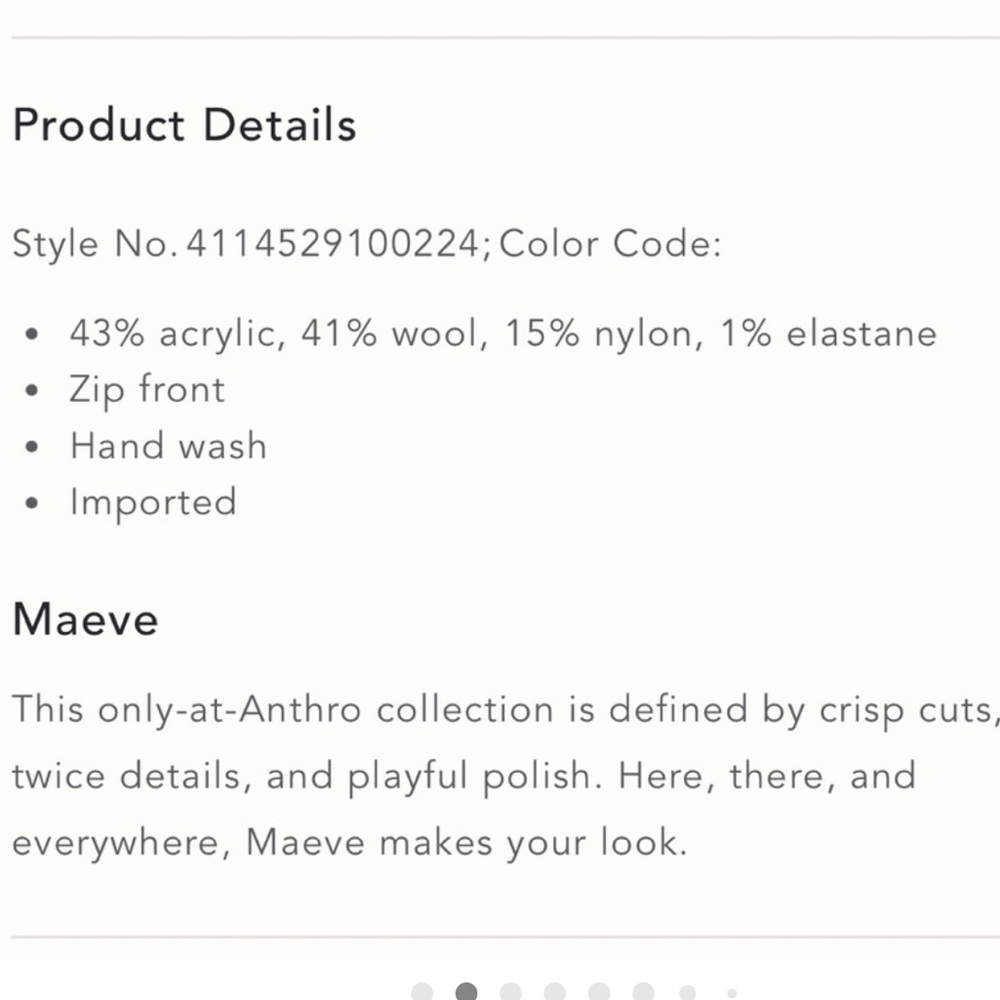Jump to the third carousel dot

click(x=510, y=992)
